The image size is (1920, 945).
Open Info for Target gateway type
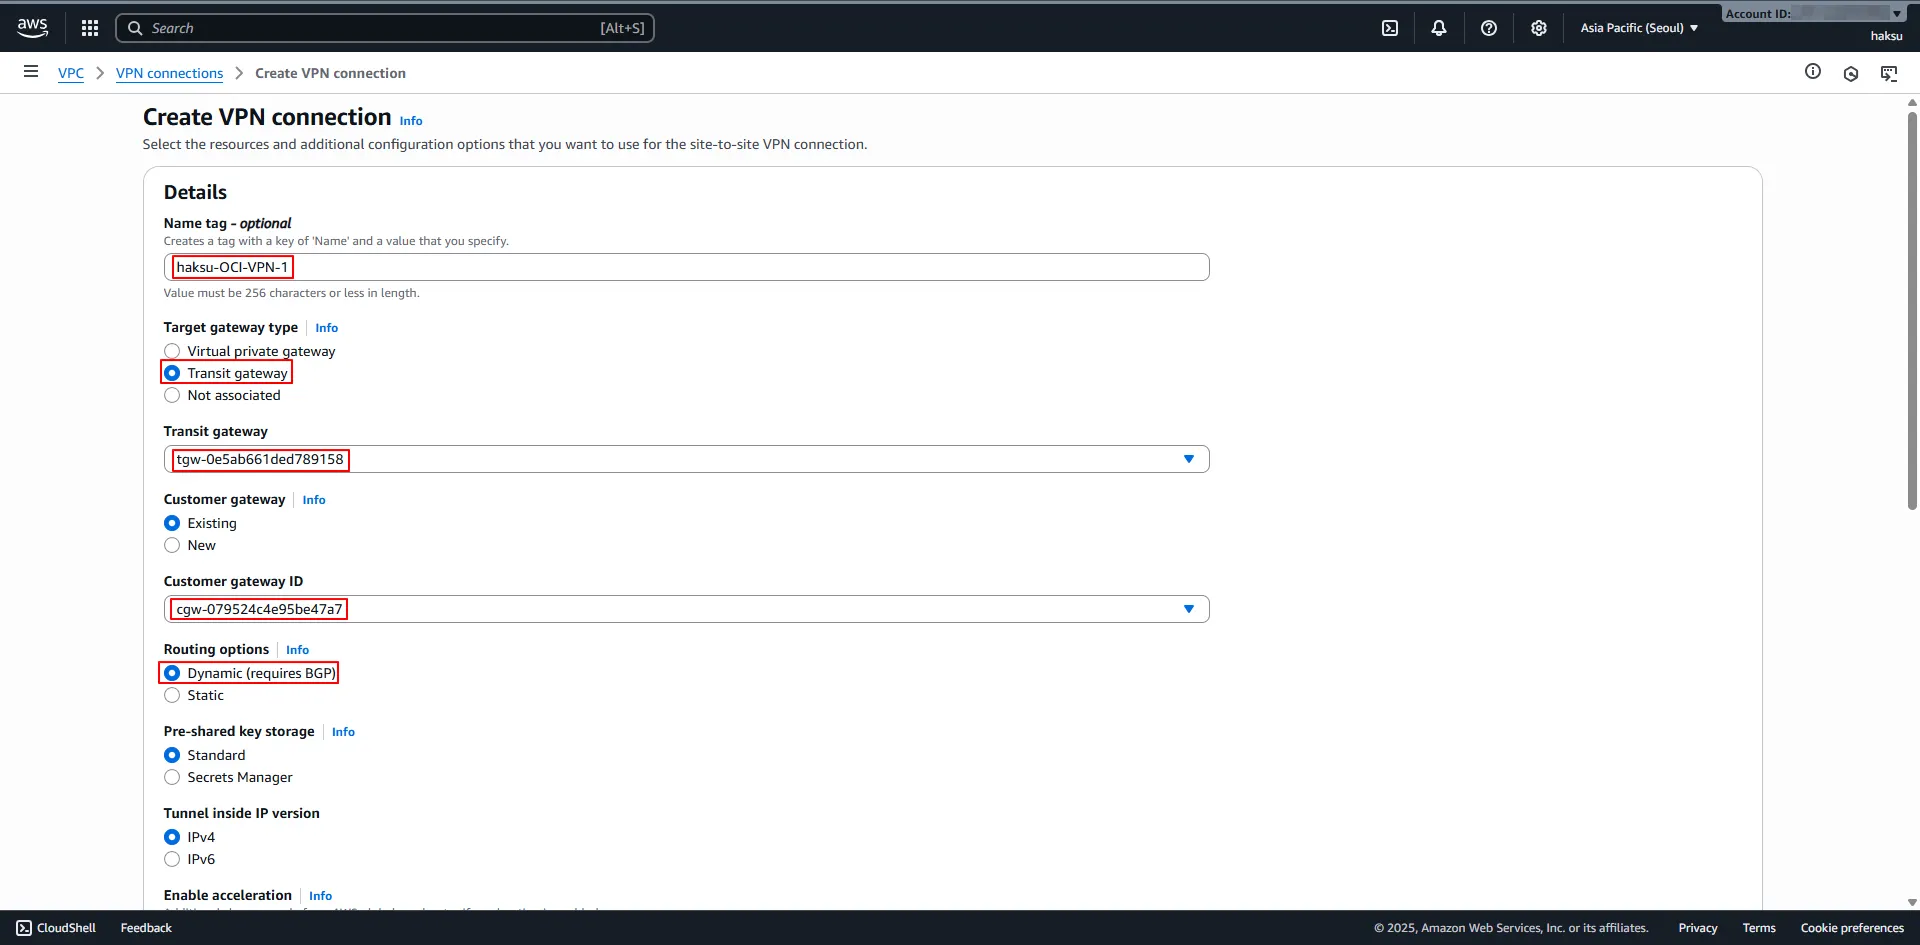pos(327,328)
